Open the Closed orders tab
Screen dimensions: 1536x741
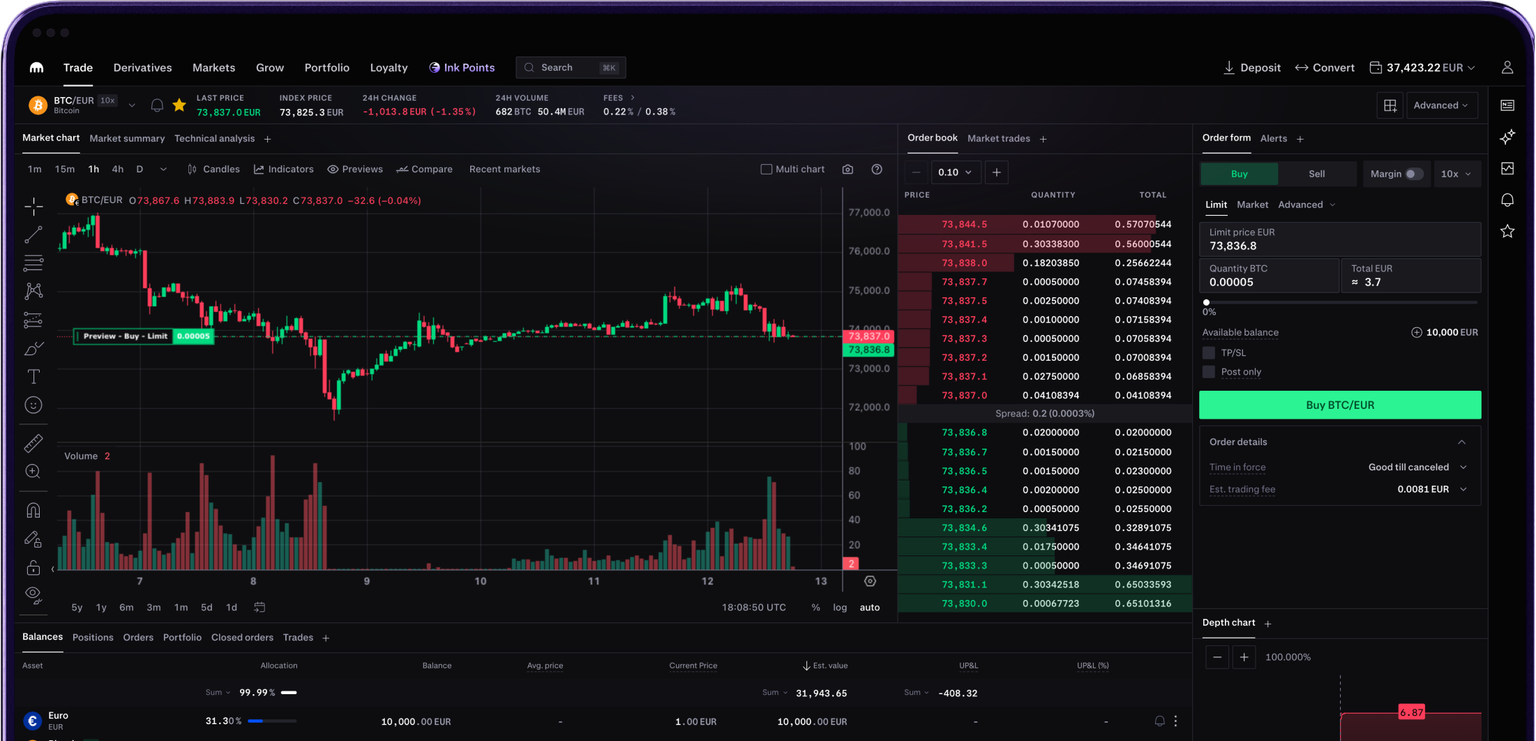pos(242,637)
